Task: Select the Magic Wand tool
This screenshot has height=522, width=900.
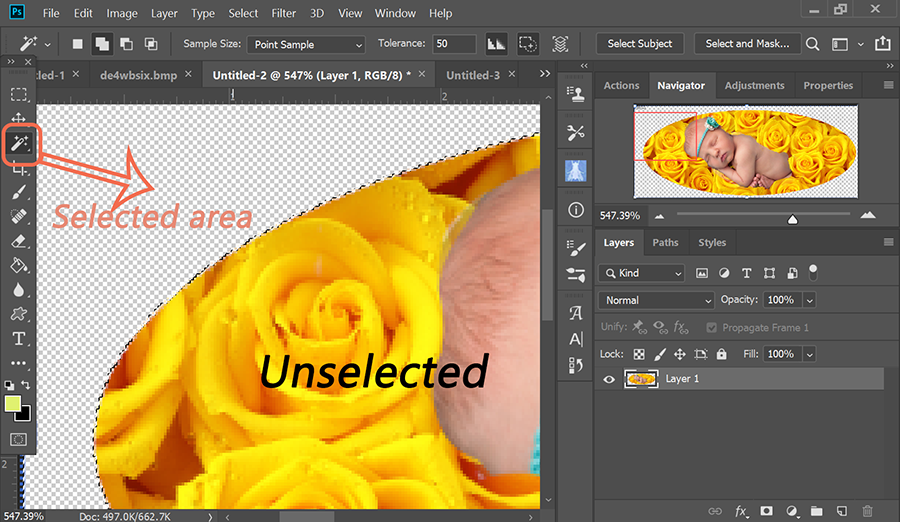Action: (19, 145)
